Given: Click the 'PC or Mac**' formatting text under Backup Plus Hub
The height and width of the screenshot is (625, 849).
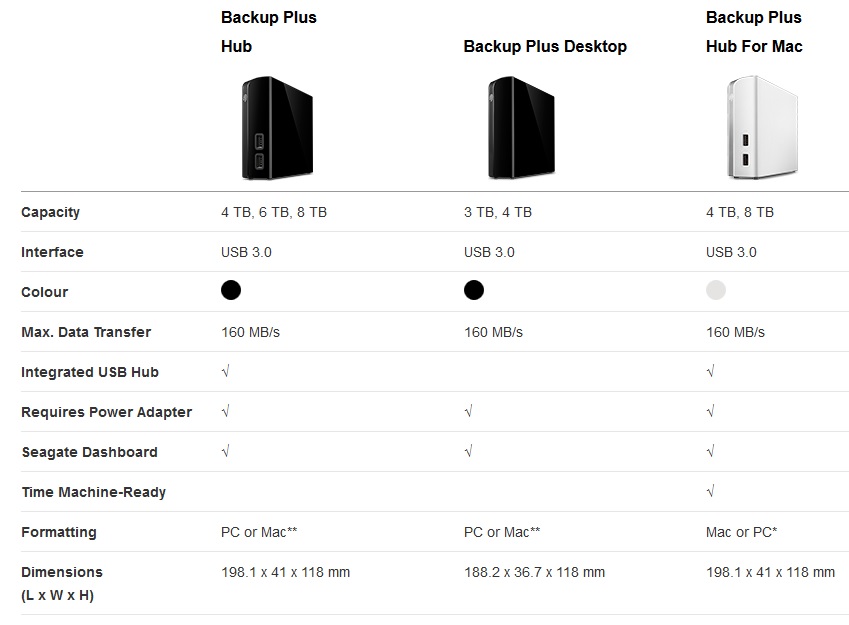Looking at the screenshot, I should pos(259,532).
